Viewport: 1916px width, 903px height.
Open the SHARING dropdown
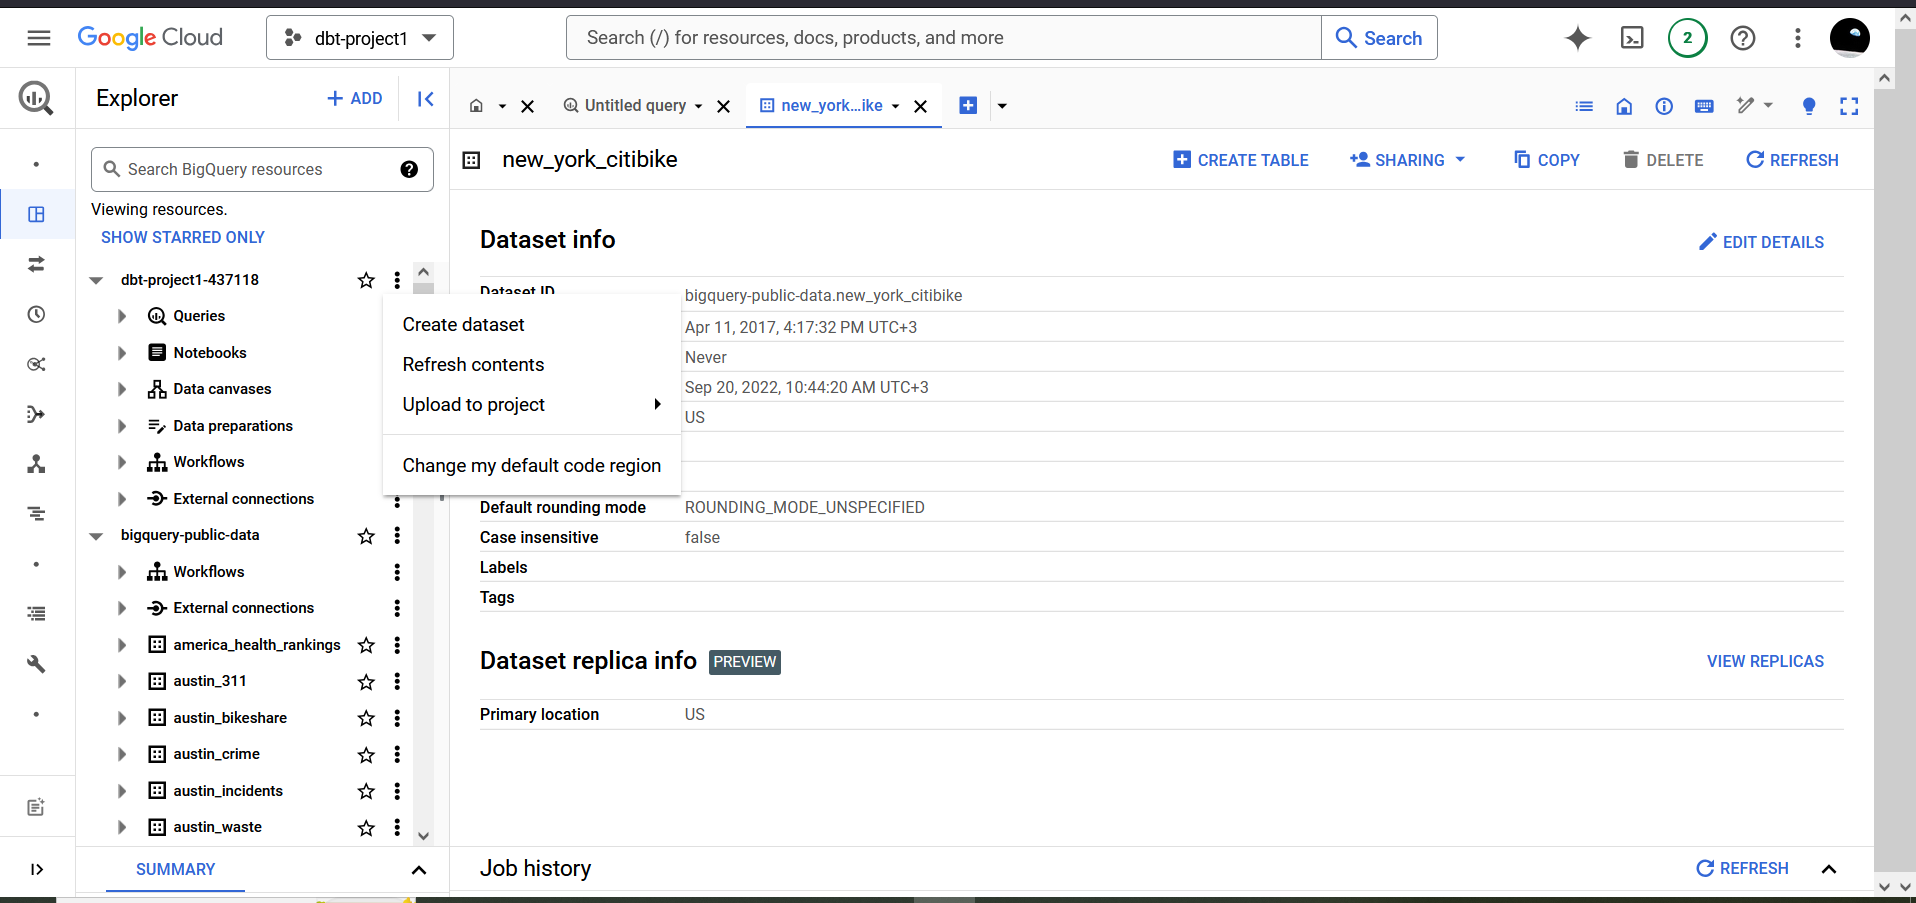(x=1407, y=160)
